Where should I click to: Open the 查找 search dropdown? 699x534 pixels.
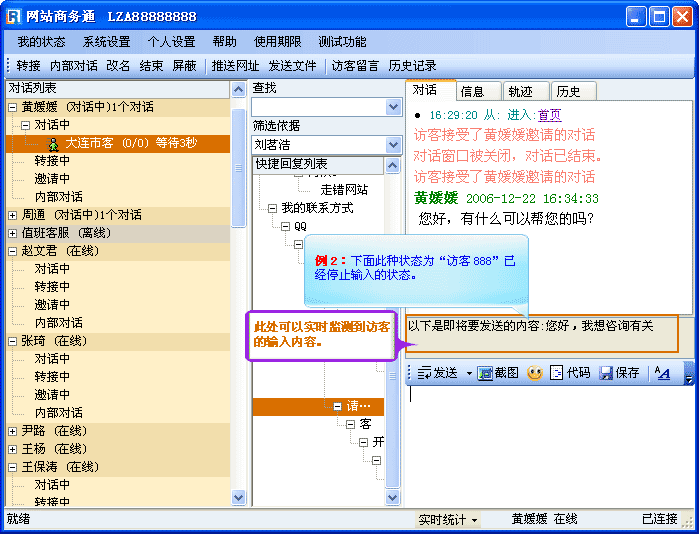tap(393, 107)
